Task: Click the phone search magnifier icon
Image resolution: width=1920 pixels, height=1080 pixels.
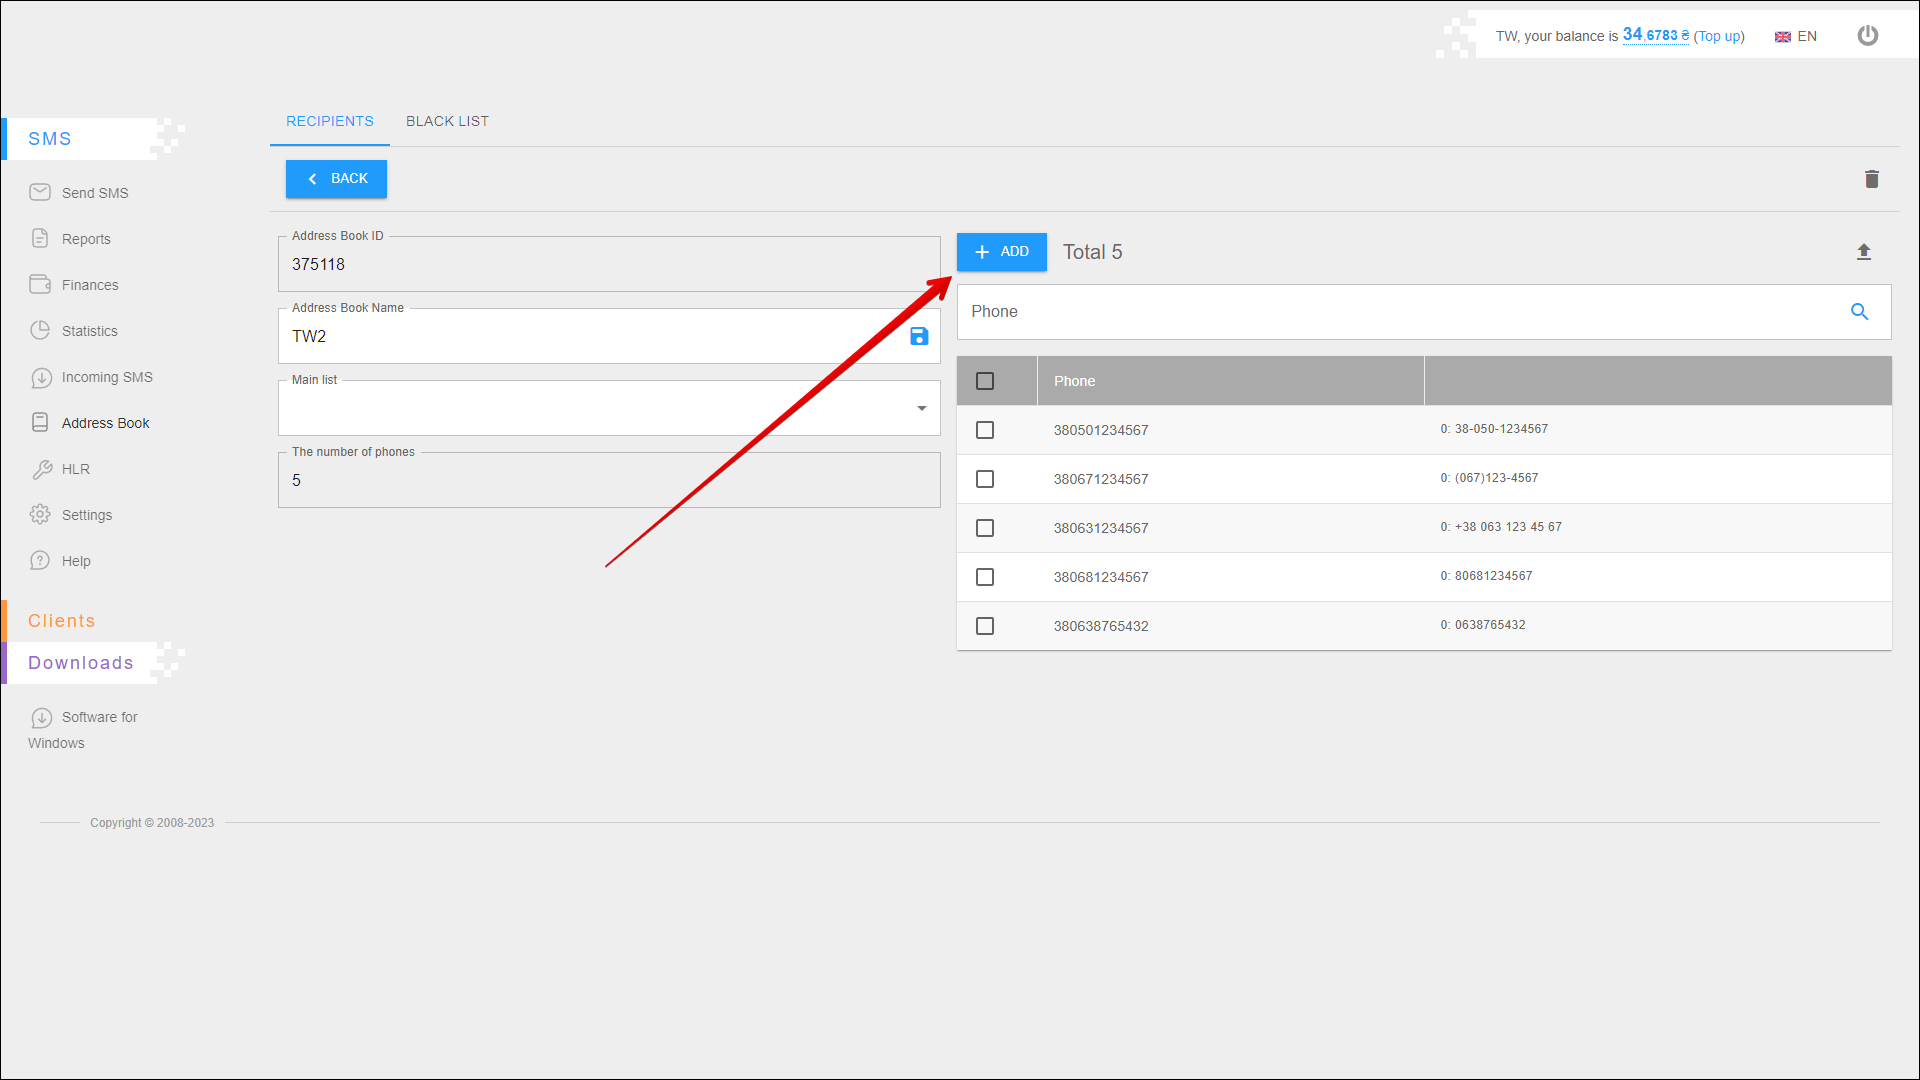Action: click(1859, 312)
